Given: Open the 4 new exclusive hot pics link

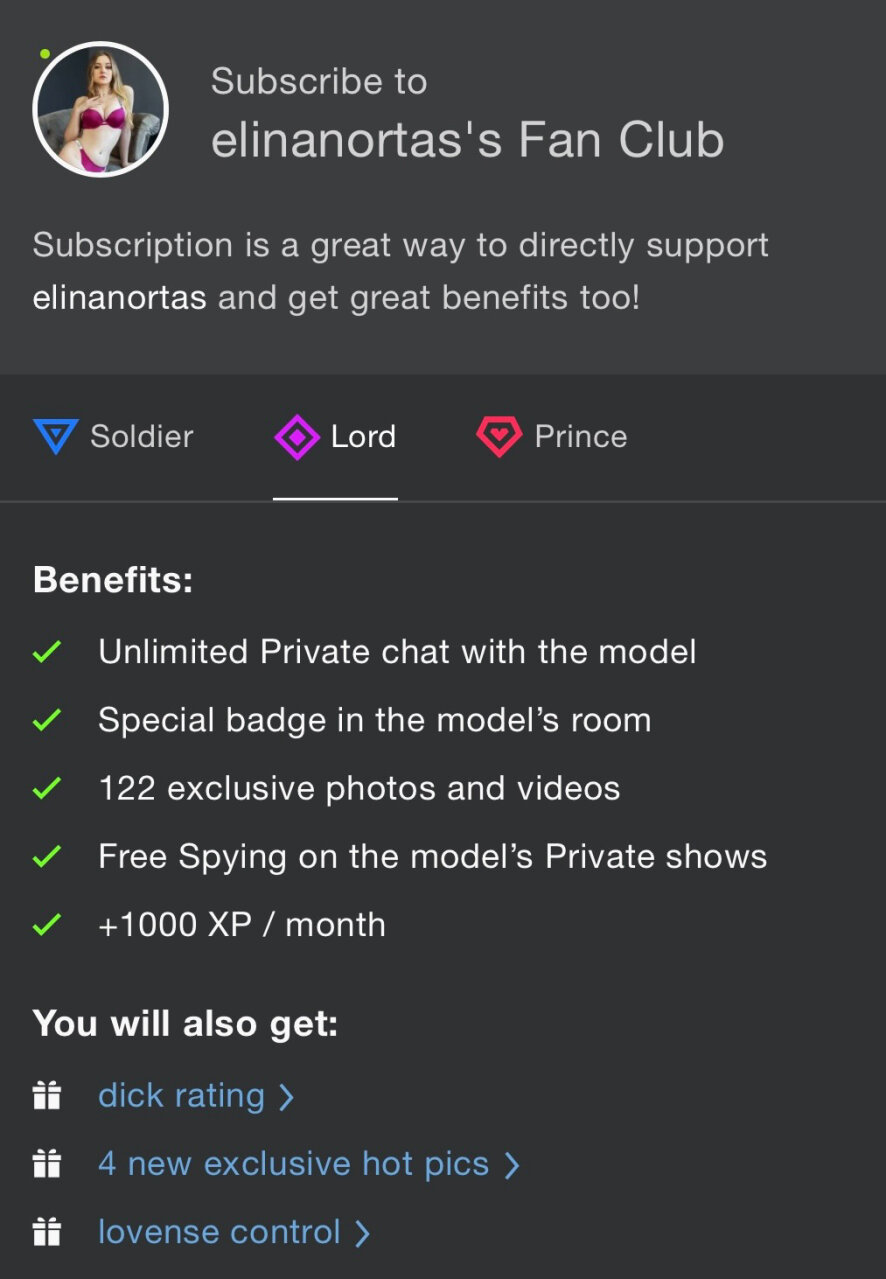Looking at the screenshot, I should [x=293, y=1164].
